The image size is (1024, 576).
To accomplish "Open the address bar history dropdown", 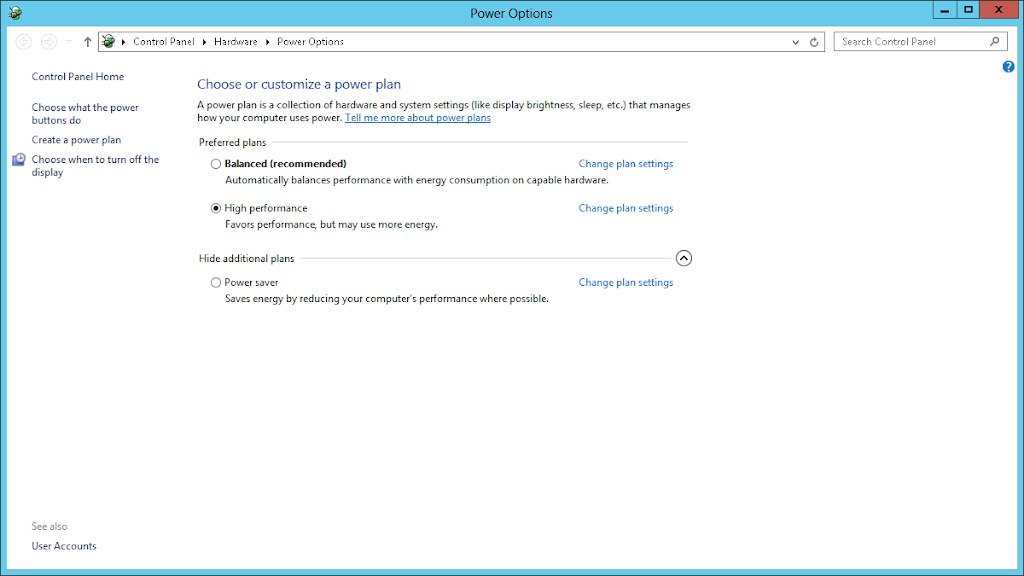I will tap(795, 42).
